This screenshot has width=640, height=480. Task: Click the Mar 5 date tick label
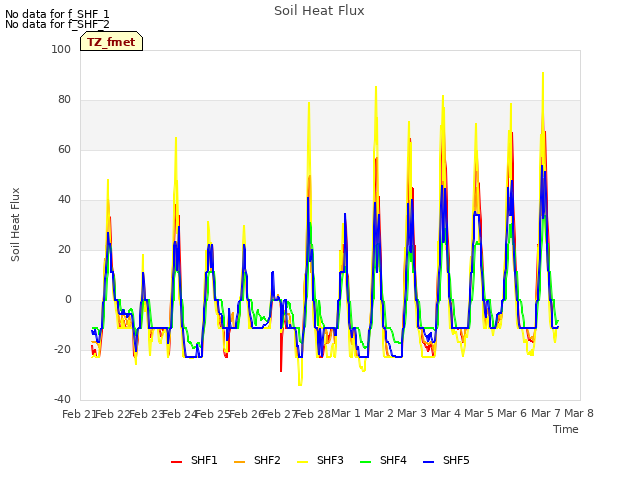(x=479, y=413)
